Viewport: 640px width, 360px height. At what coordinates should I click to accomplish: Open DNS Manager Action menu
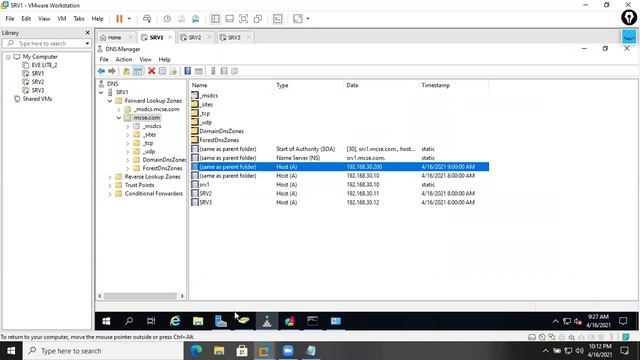pos(124,60)
